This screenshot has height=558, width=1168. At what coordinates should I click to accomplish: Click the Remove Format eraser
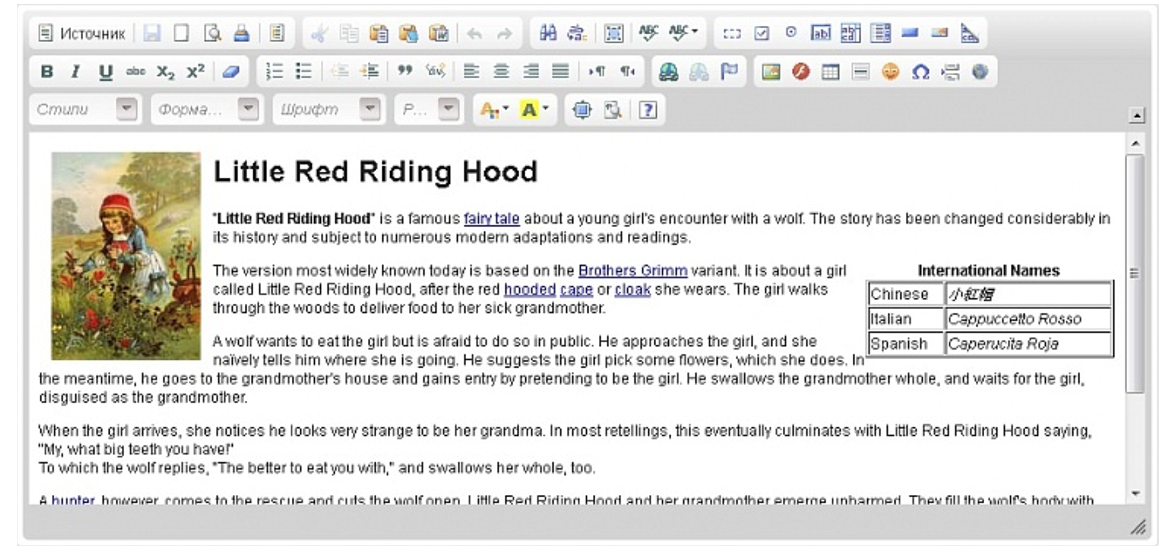[231, 72]
